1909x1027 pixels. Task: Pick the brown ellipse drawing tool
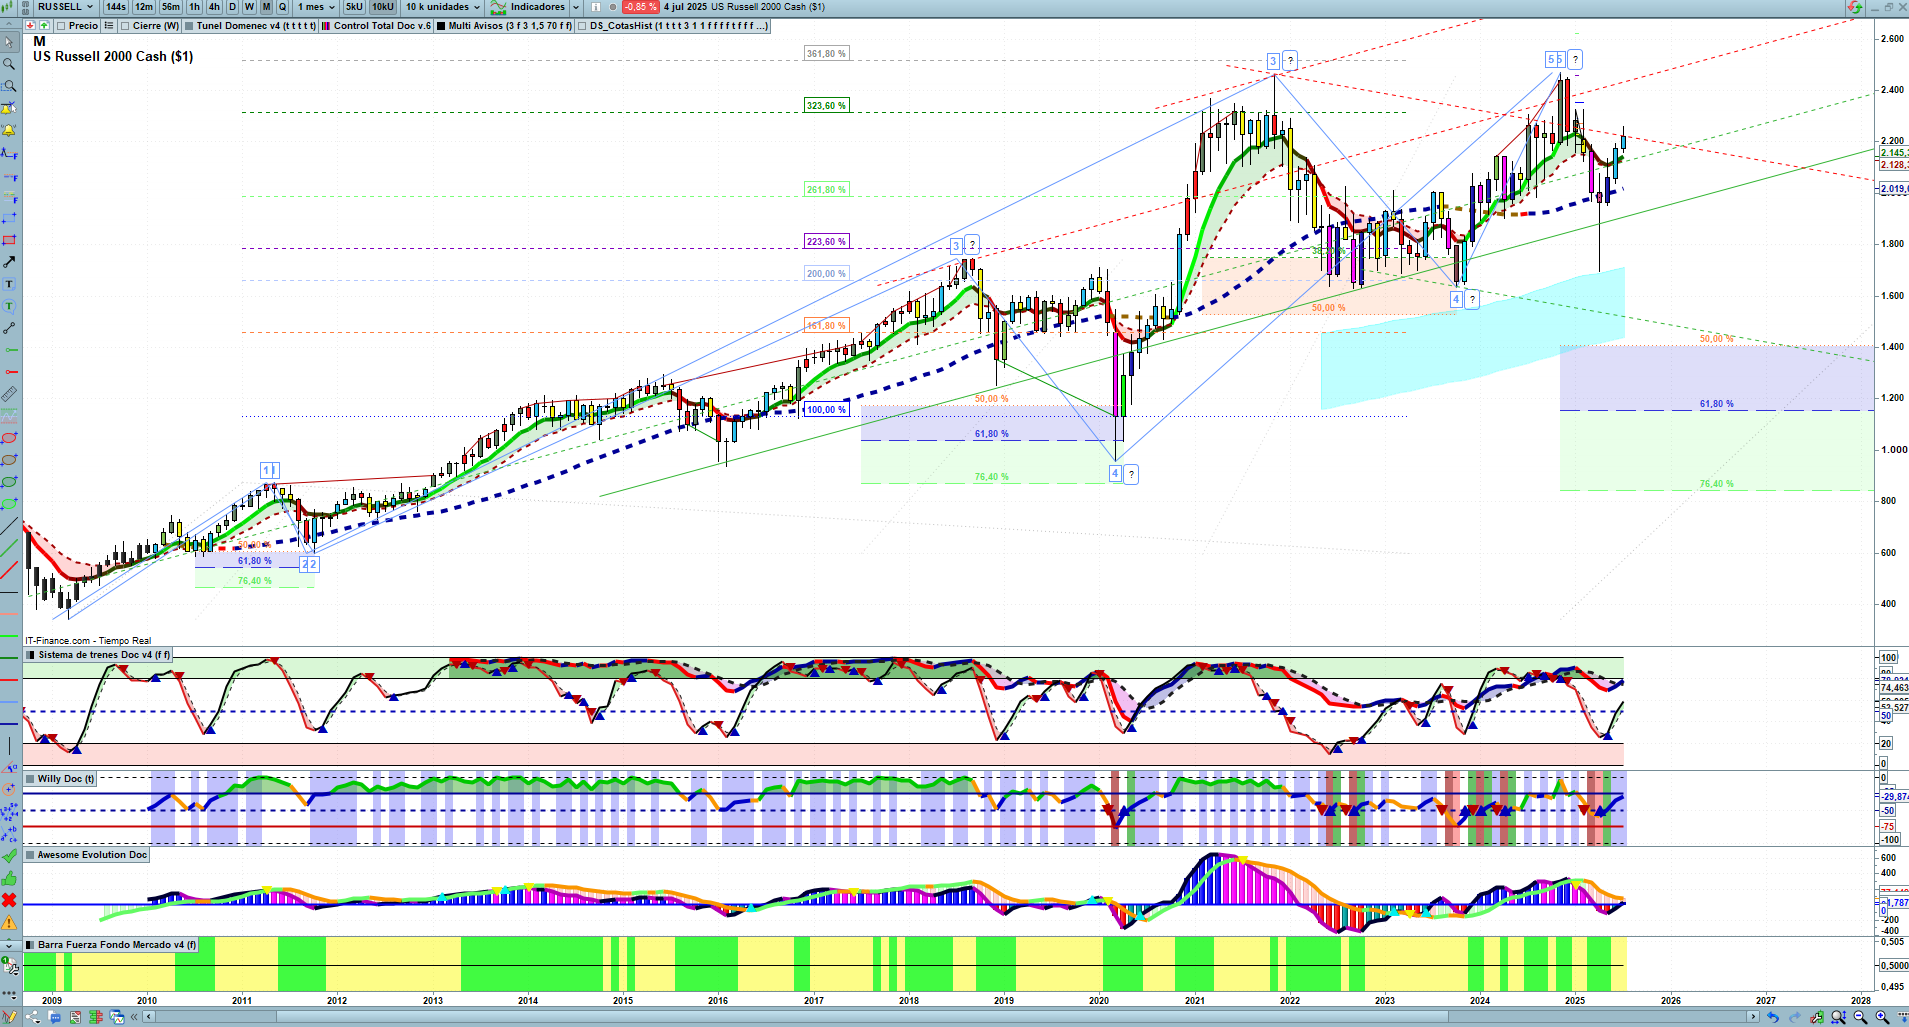tap(9, 460)
